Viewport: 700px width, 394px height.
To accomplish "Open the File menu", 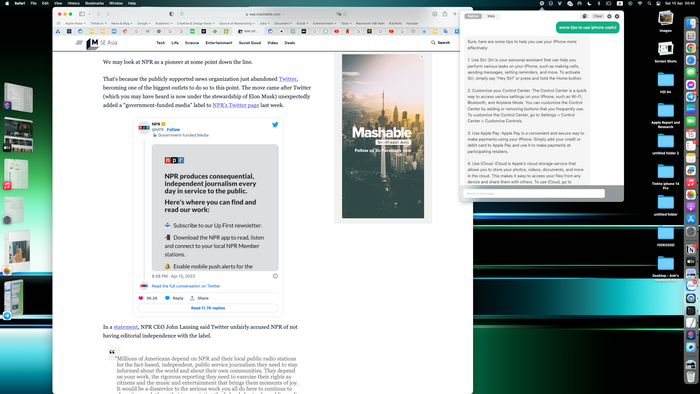I will pos(33,3).
